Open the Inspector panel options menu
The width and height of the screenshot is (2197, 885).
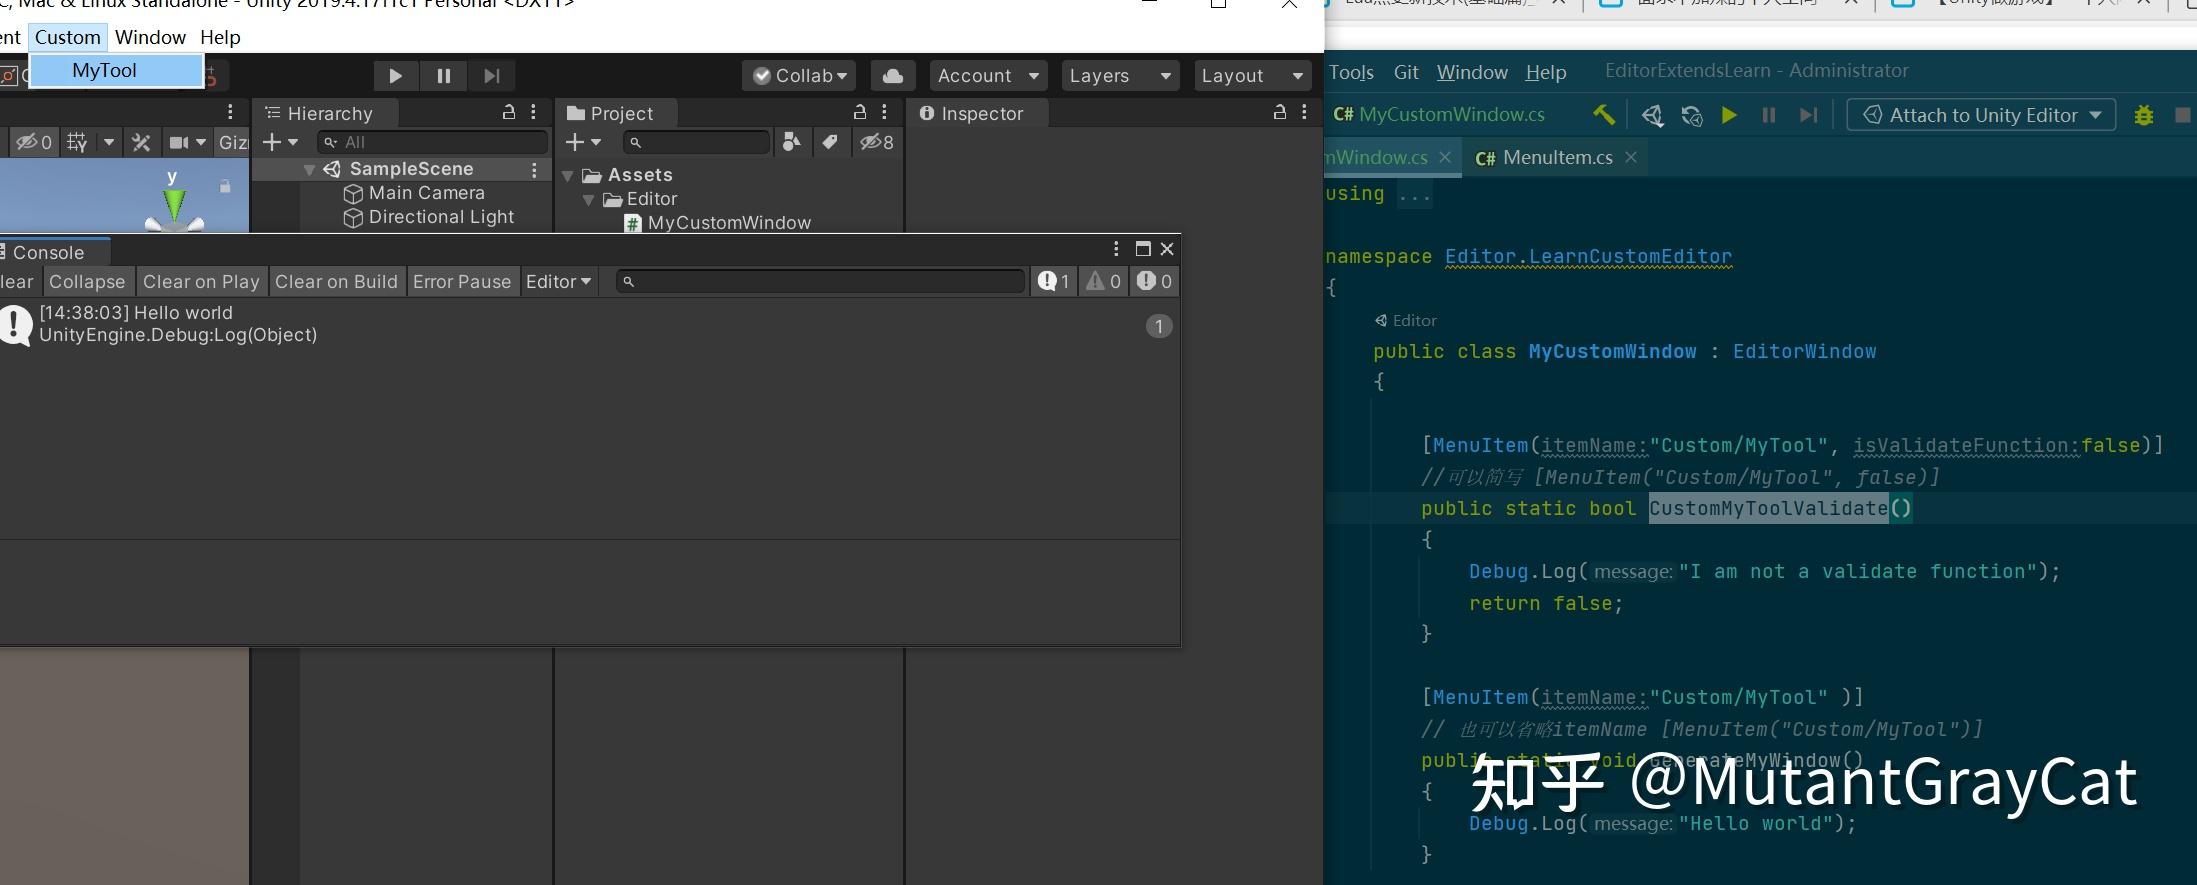pos(1304,112)
